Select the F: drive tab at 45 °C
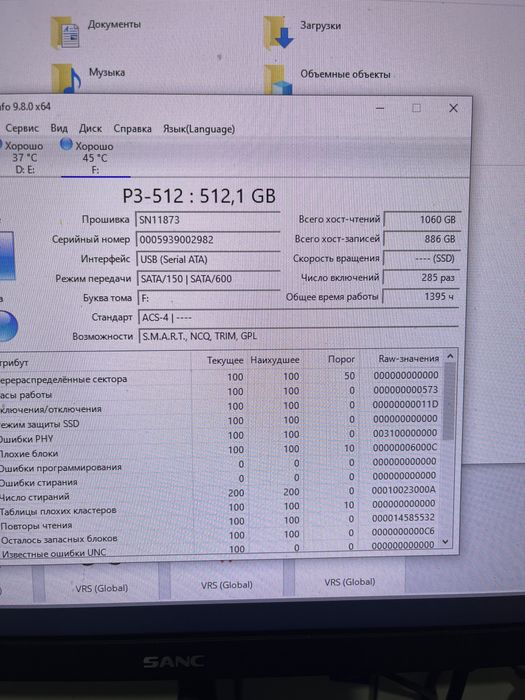525x700 pixels. 94,158
